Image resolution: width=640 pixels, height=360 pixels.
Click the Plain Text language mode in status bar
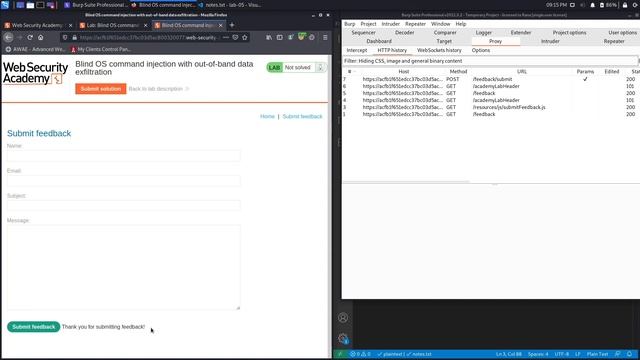[x=597, y=354]
